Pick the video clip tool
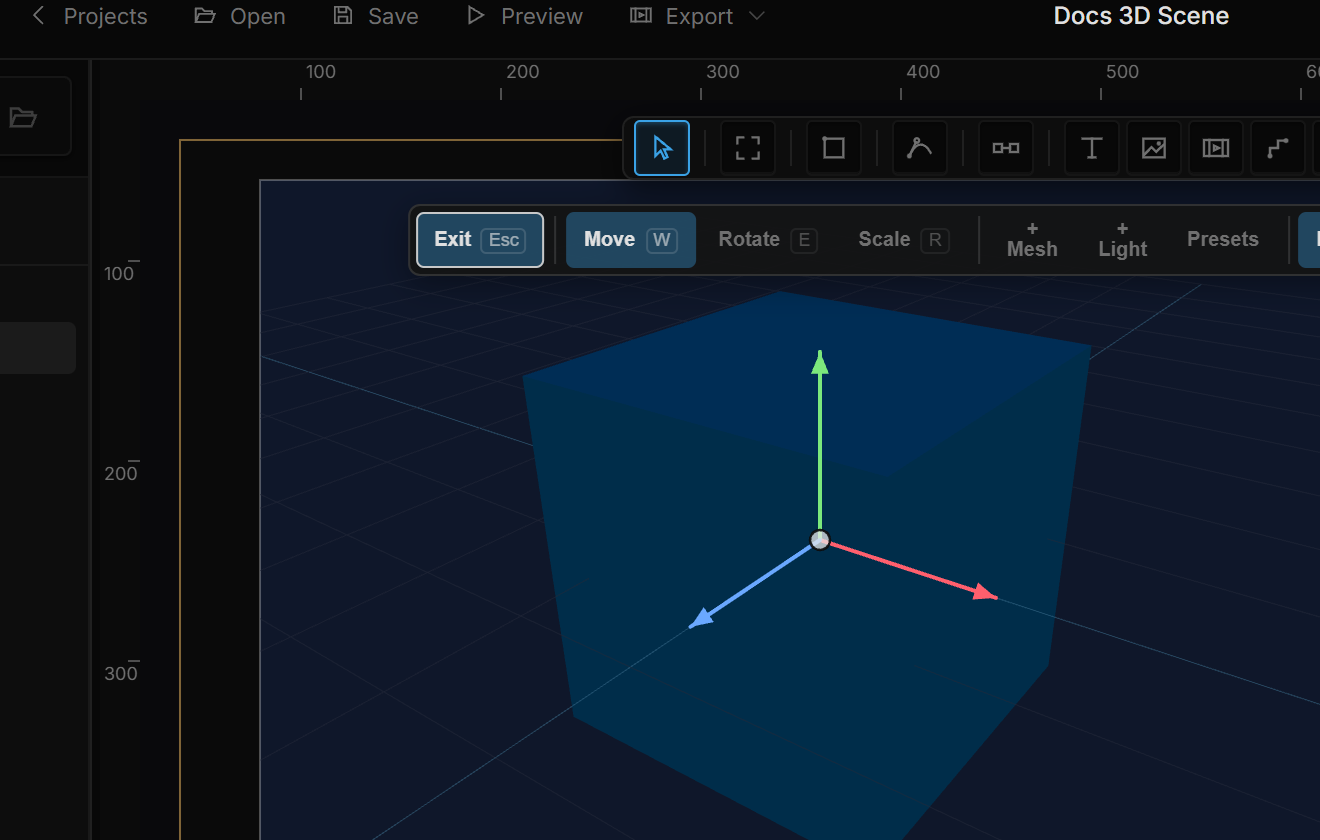This screenshot has width=1320, height=840. click(x=1216, y=148)
